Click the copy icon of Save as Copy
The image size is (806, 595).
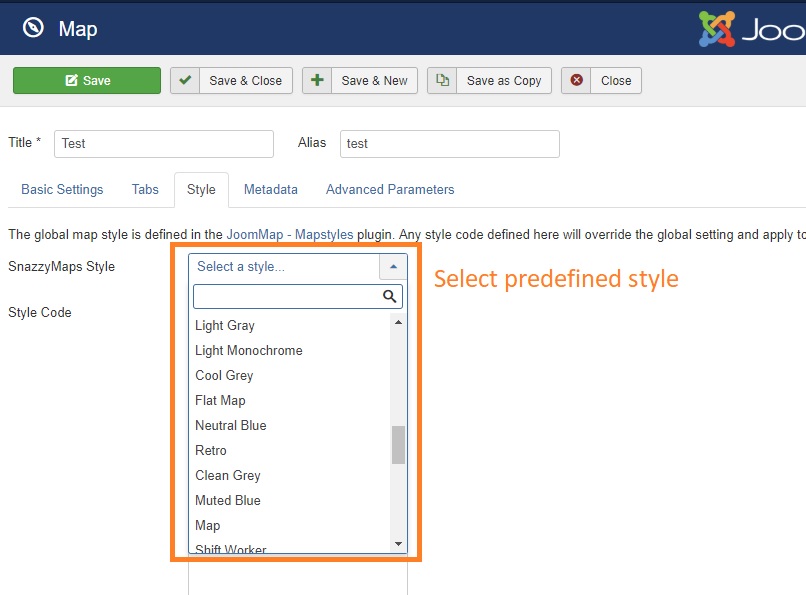pos(442,80)
